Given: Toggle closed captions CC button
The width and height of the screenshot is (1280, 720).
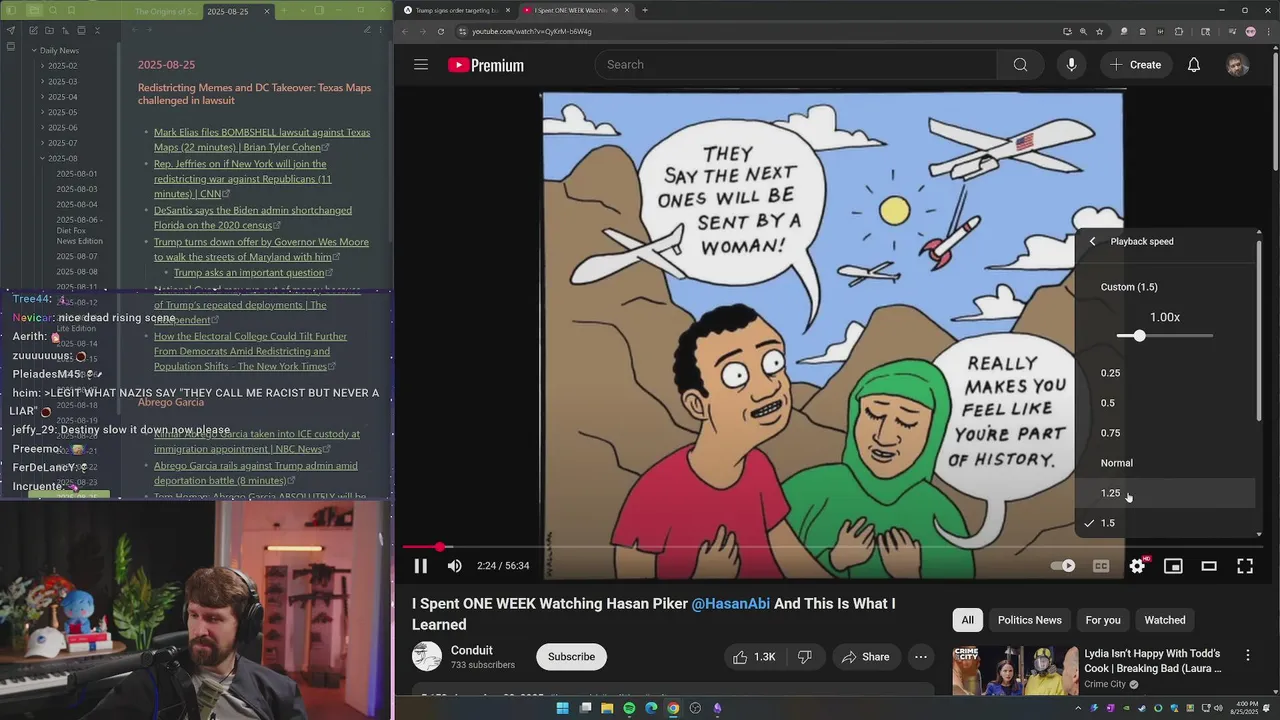Looking at the screenshot, I should [1101, 566].
